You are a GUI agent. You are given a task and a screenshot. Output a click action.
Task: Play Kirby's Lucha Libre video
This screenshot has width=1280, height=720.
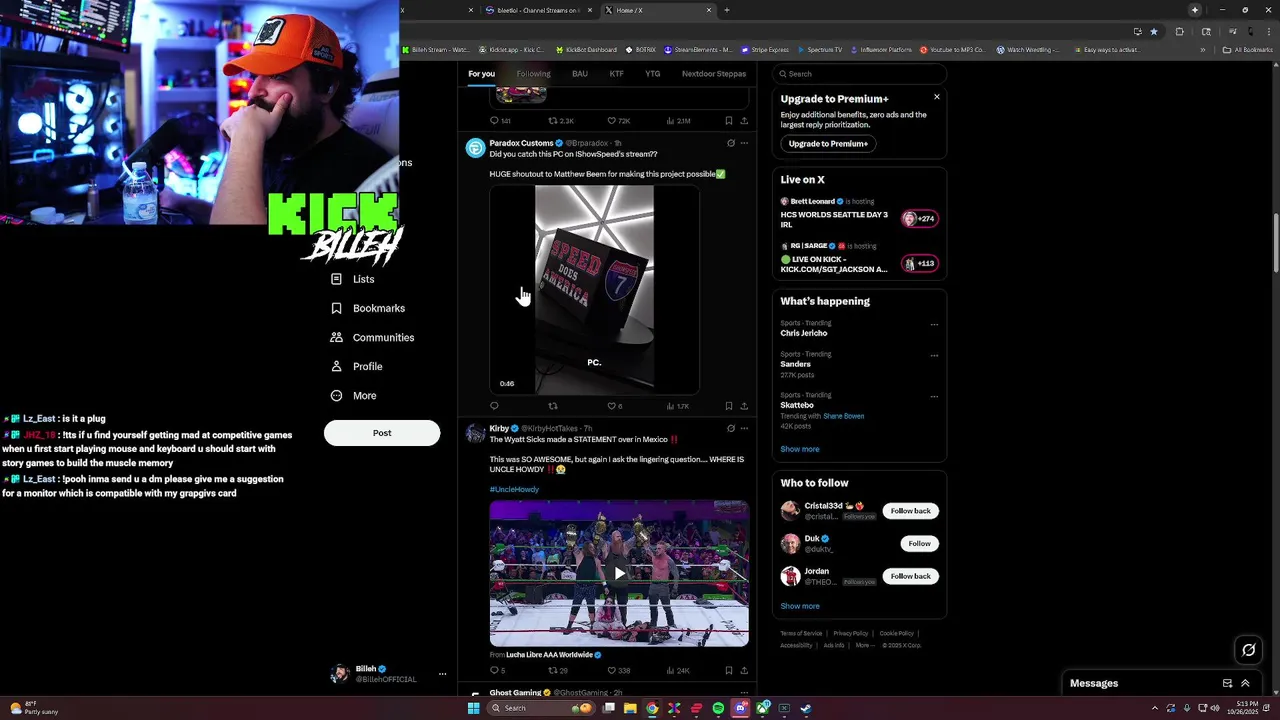[619, 573]
